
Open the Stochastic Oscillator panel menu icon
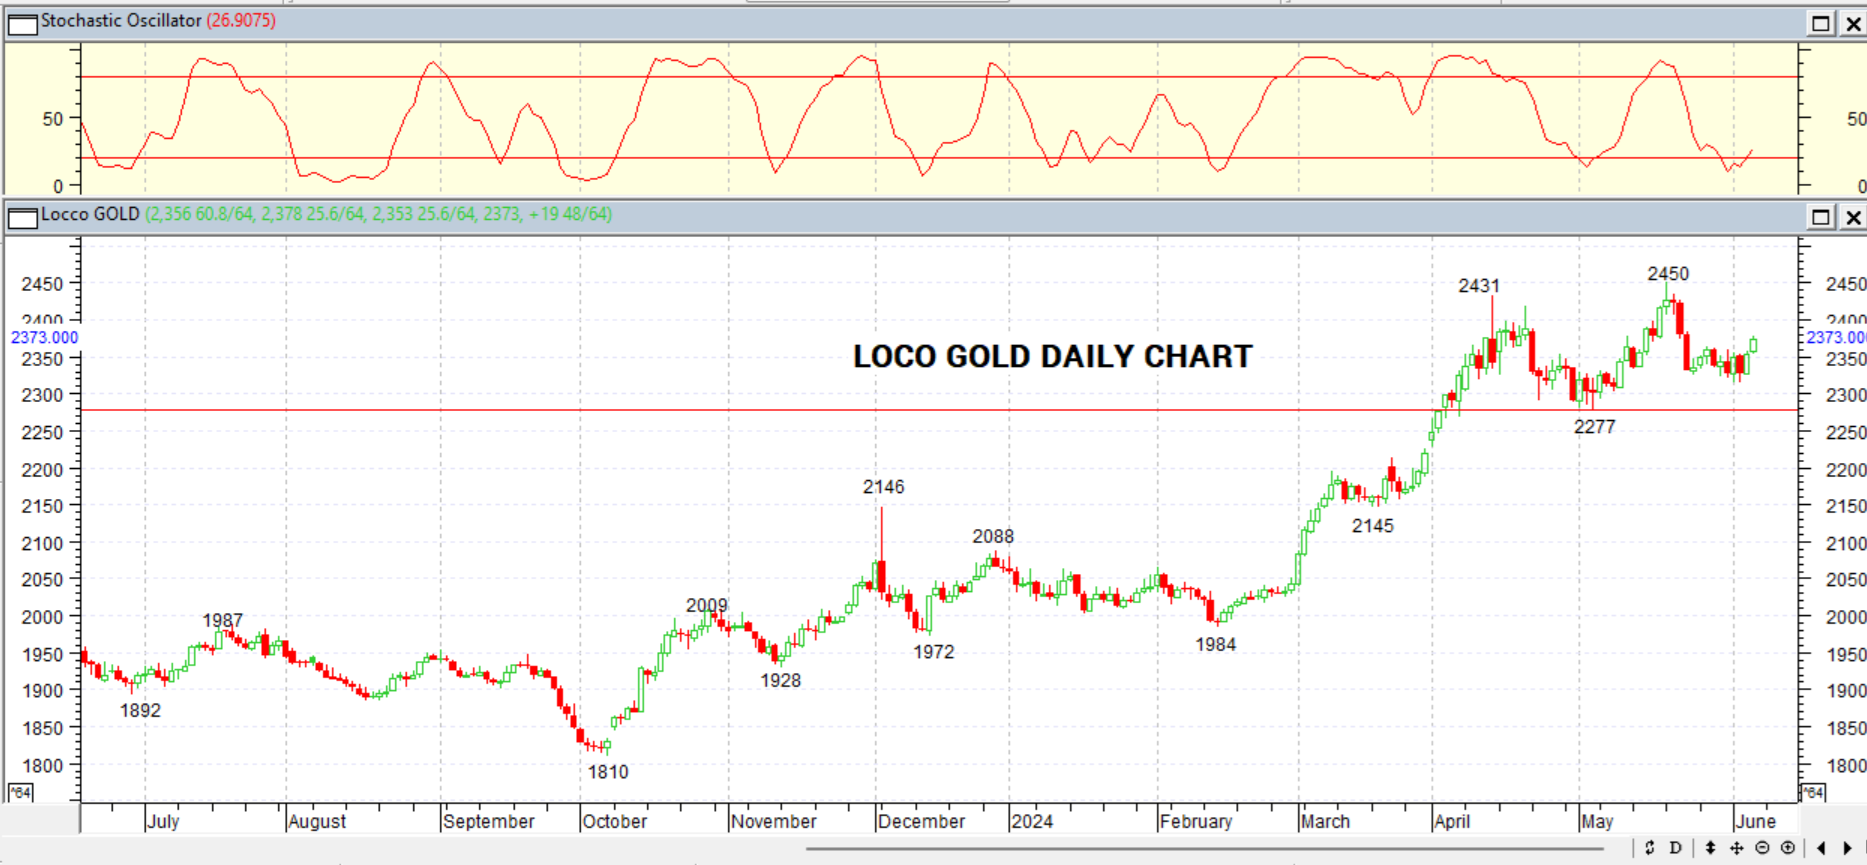(22, 23)
